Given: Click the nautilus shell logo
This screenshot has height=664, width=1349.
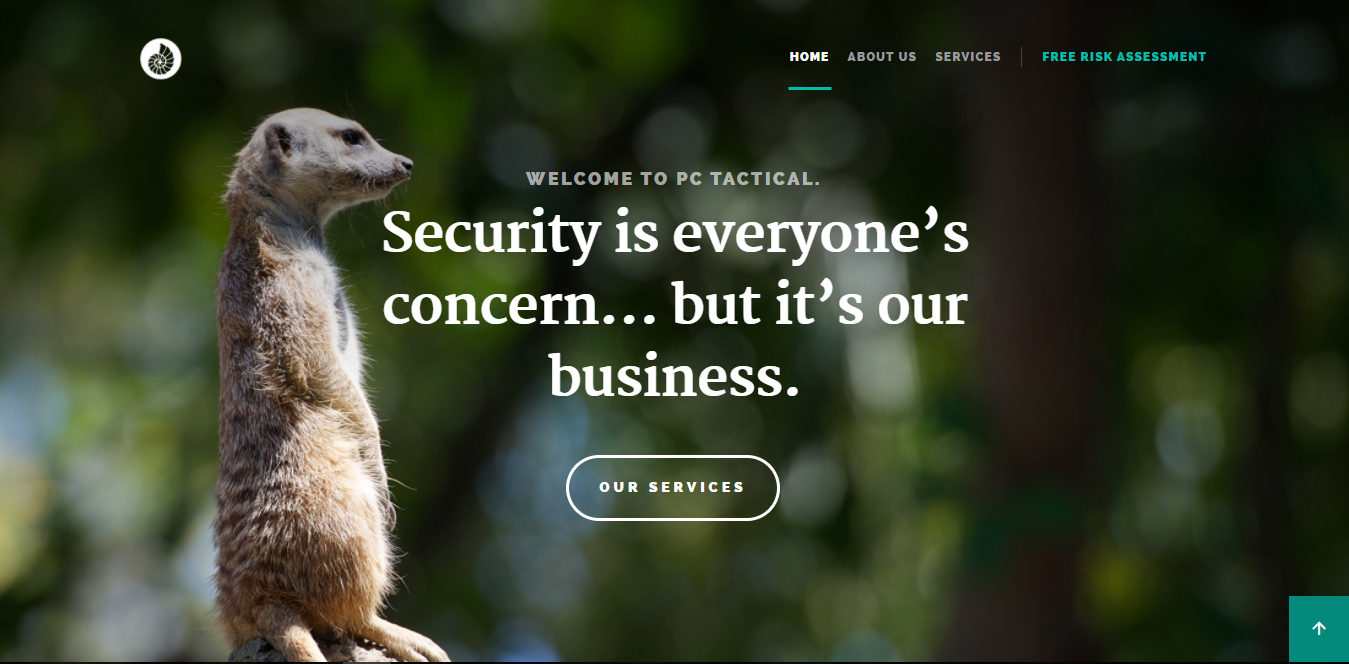Looking at the screenshot, I should [x=161, y=59].
